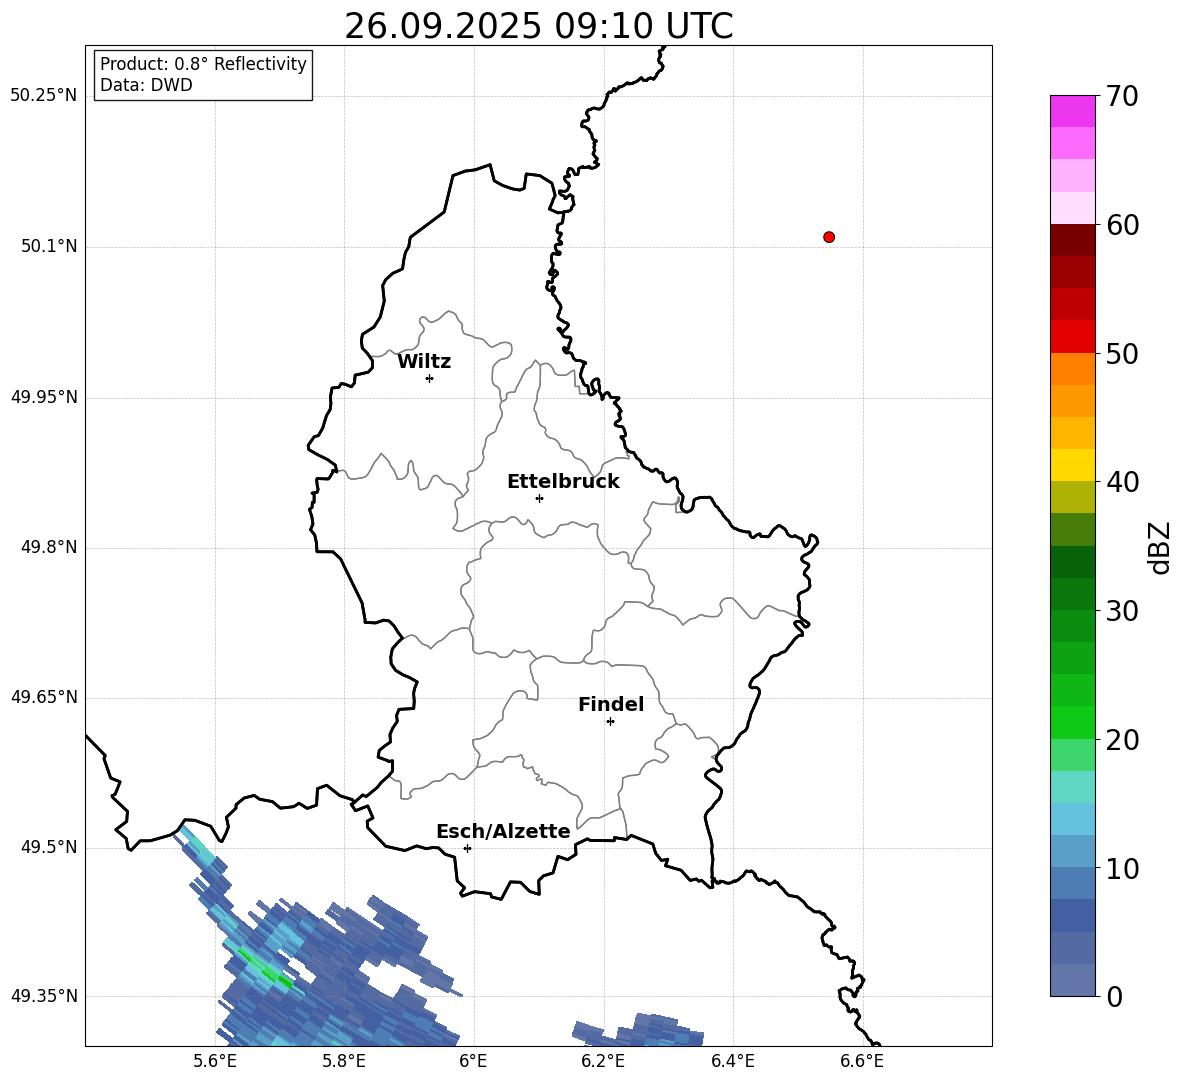Viewport: 1184px width, 1081px height.
Task: Click the Esch/Alzette station cross marker
Action: (x=467, y=848)
